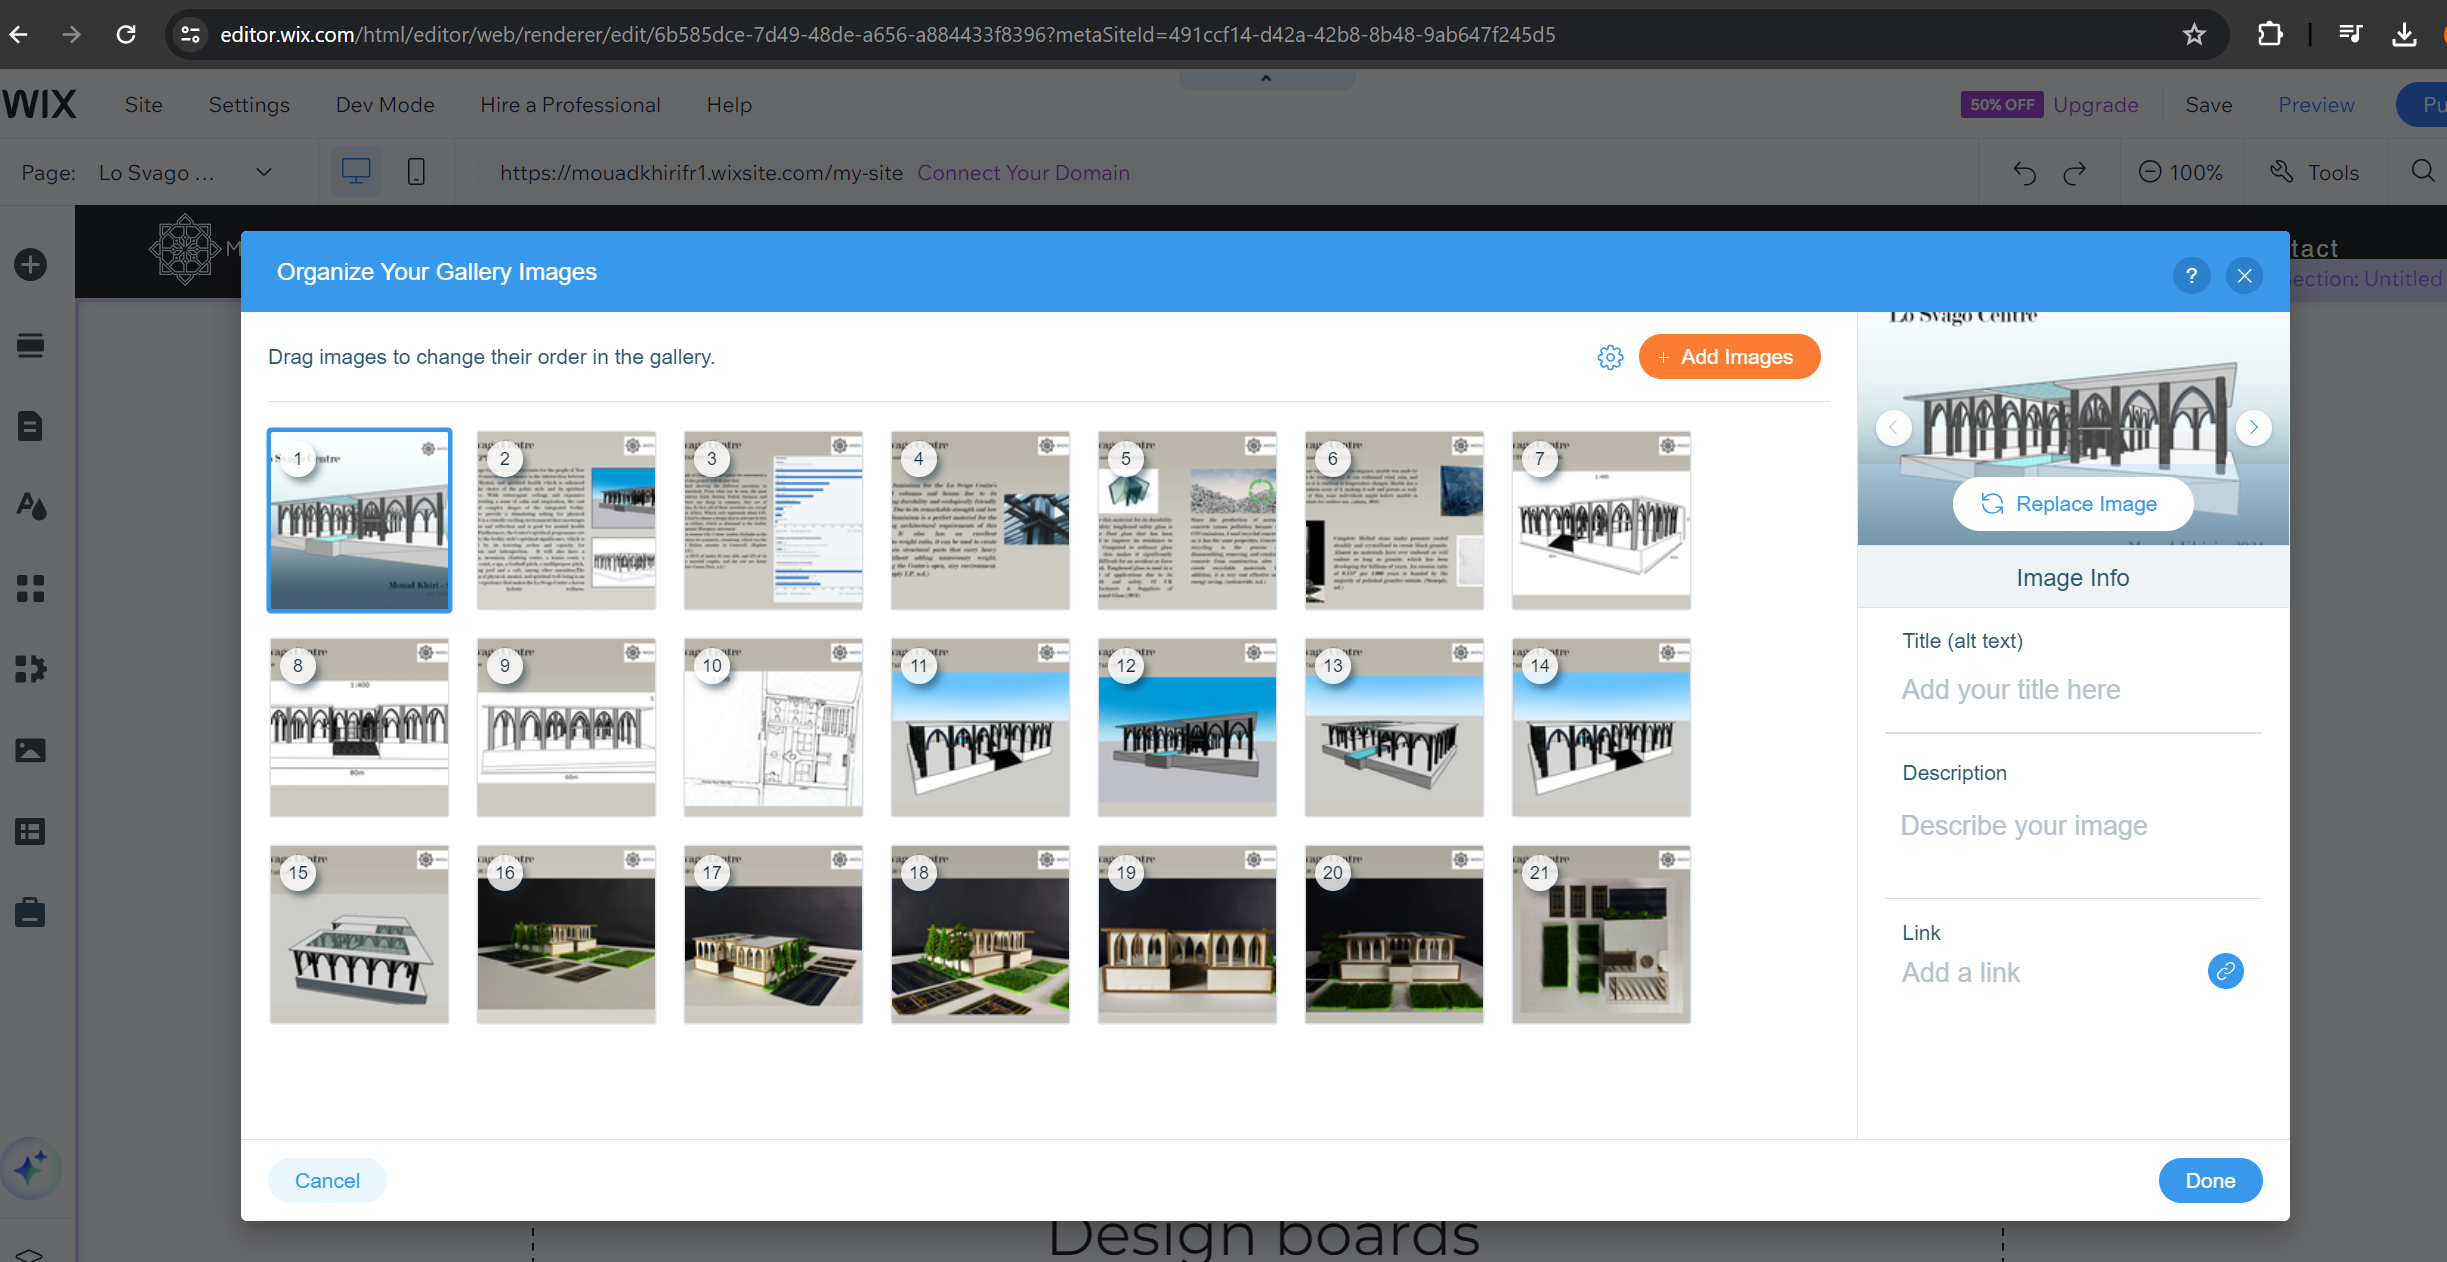Screen dimensions: 2447x1262
Task: Collapse the top bar chevron
Action: [x=1266, y=79]
